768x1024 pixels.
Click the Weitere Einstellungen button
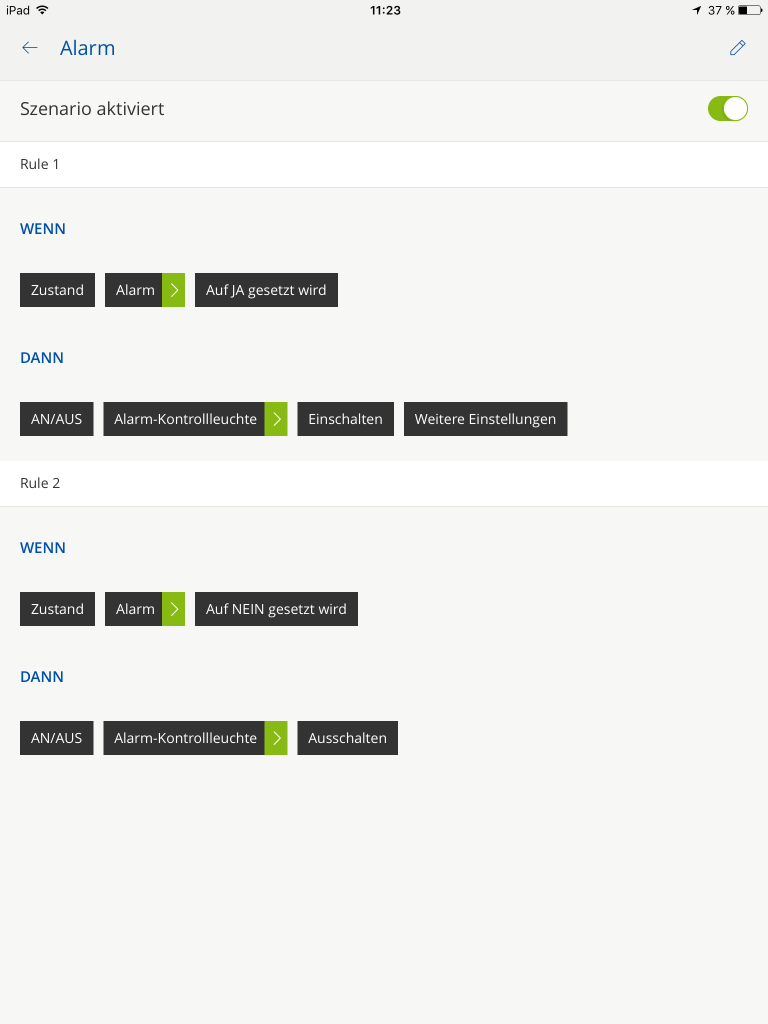click(x=485, y=419)
